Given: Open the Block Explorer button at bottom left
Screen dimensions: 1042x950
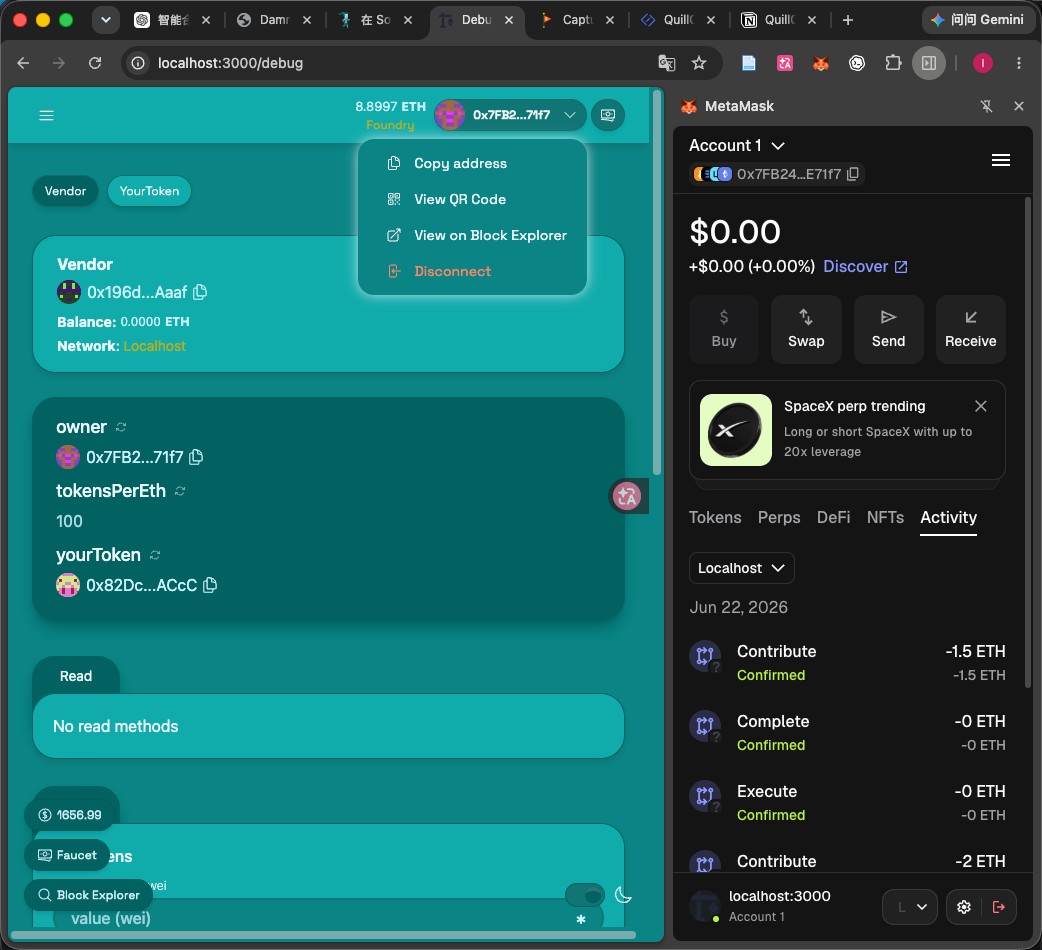Looking at the screenshot, I should [88, 895].
